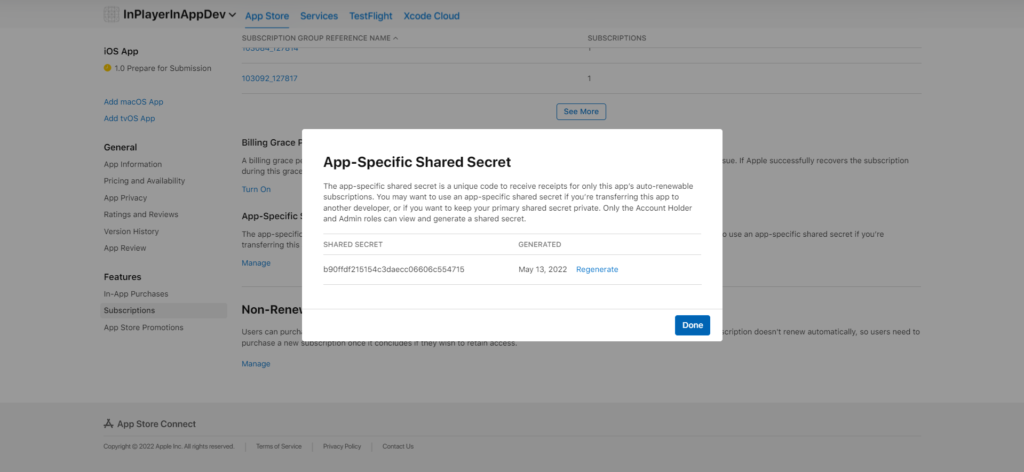The height and width of the screenshot is (472, 1024).
Task: Click Manage under App-Specific Shared Secret
Action: pos(256,263)
